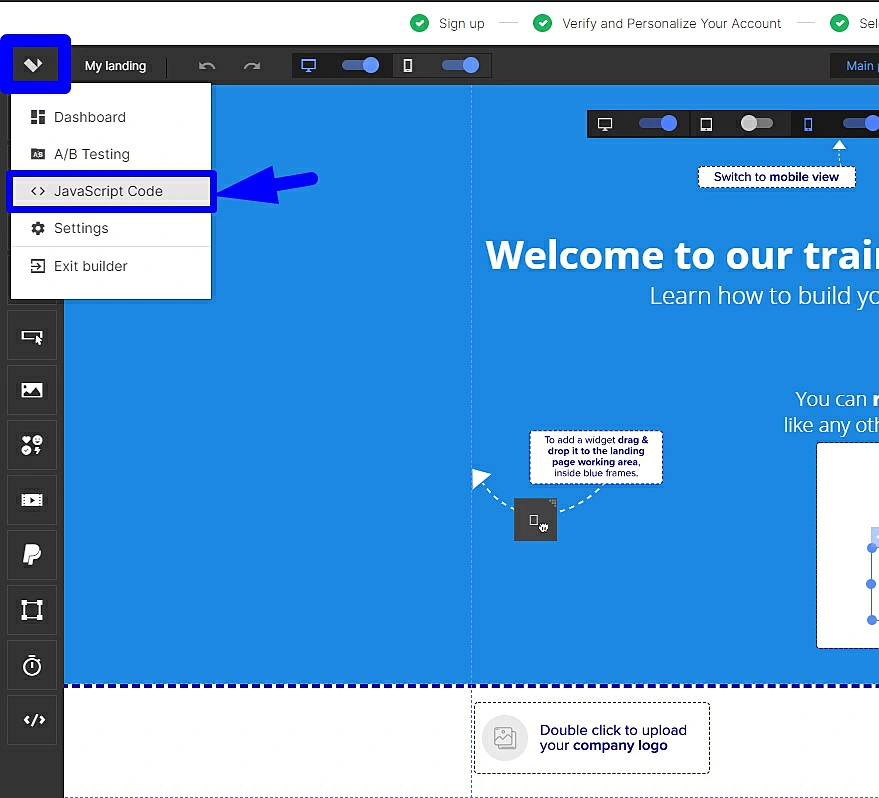Select the Button widget in sidebar
The image size is (879, 798).
(32, 336)
